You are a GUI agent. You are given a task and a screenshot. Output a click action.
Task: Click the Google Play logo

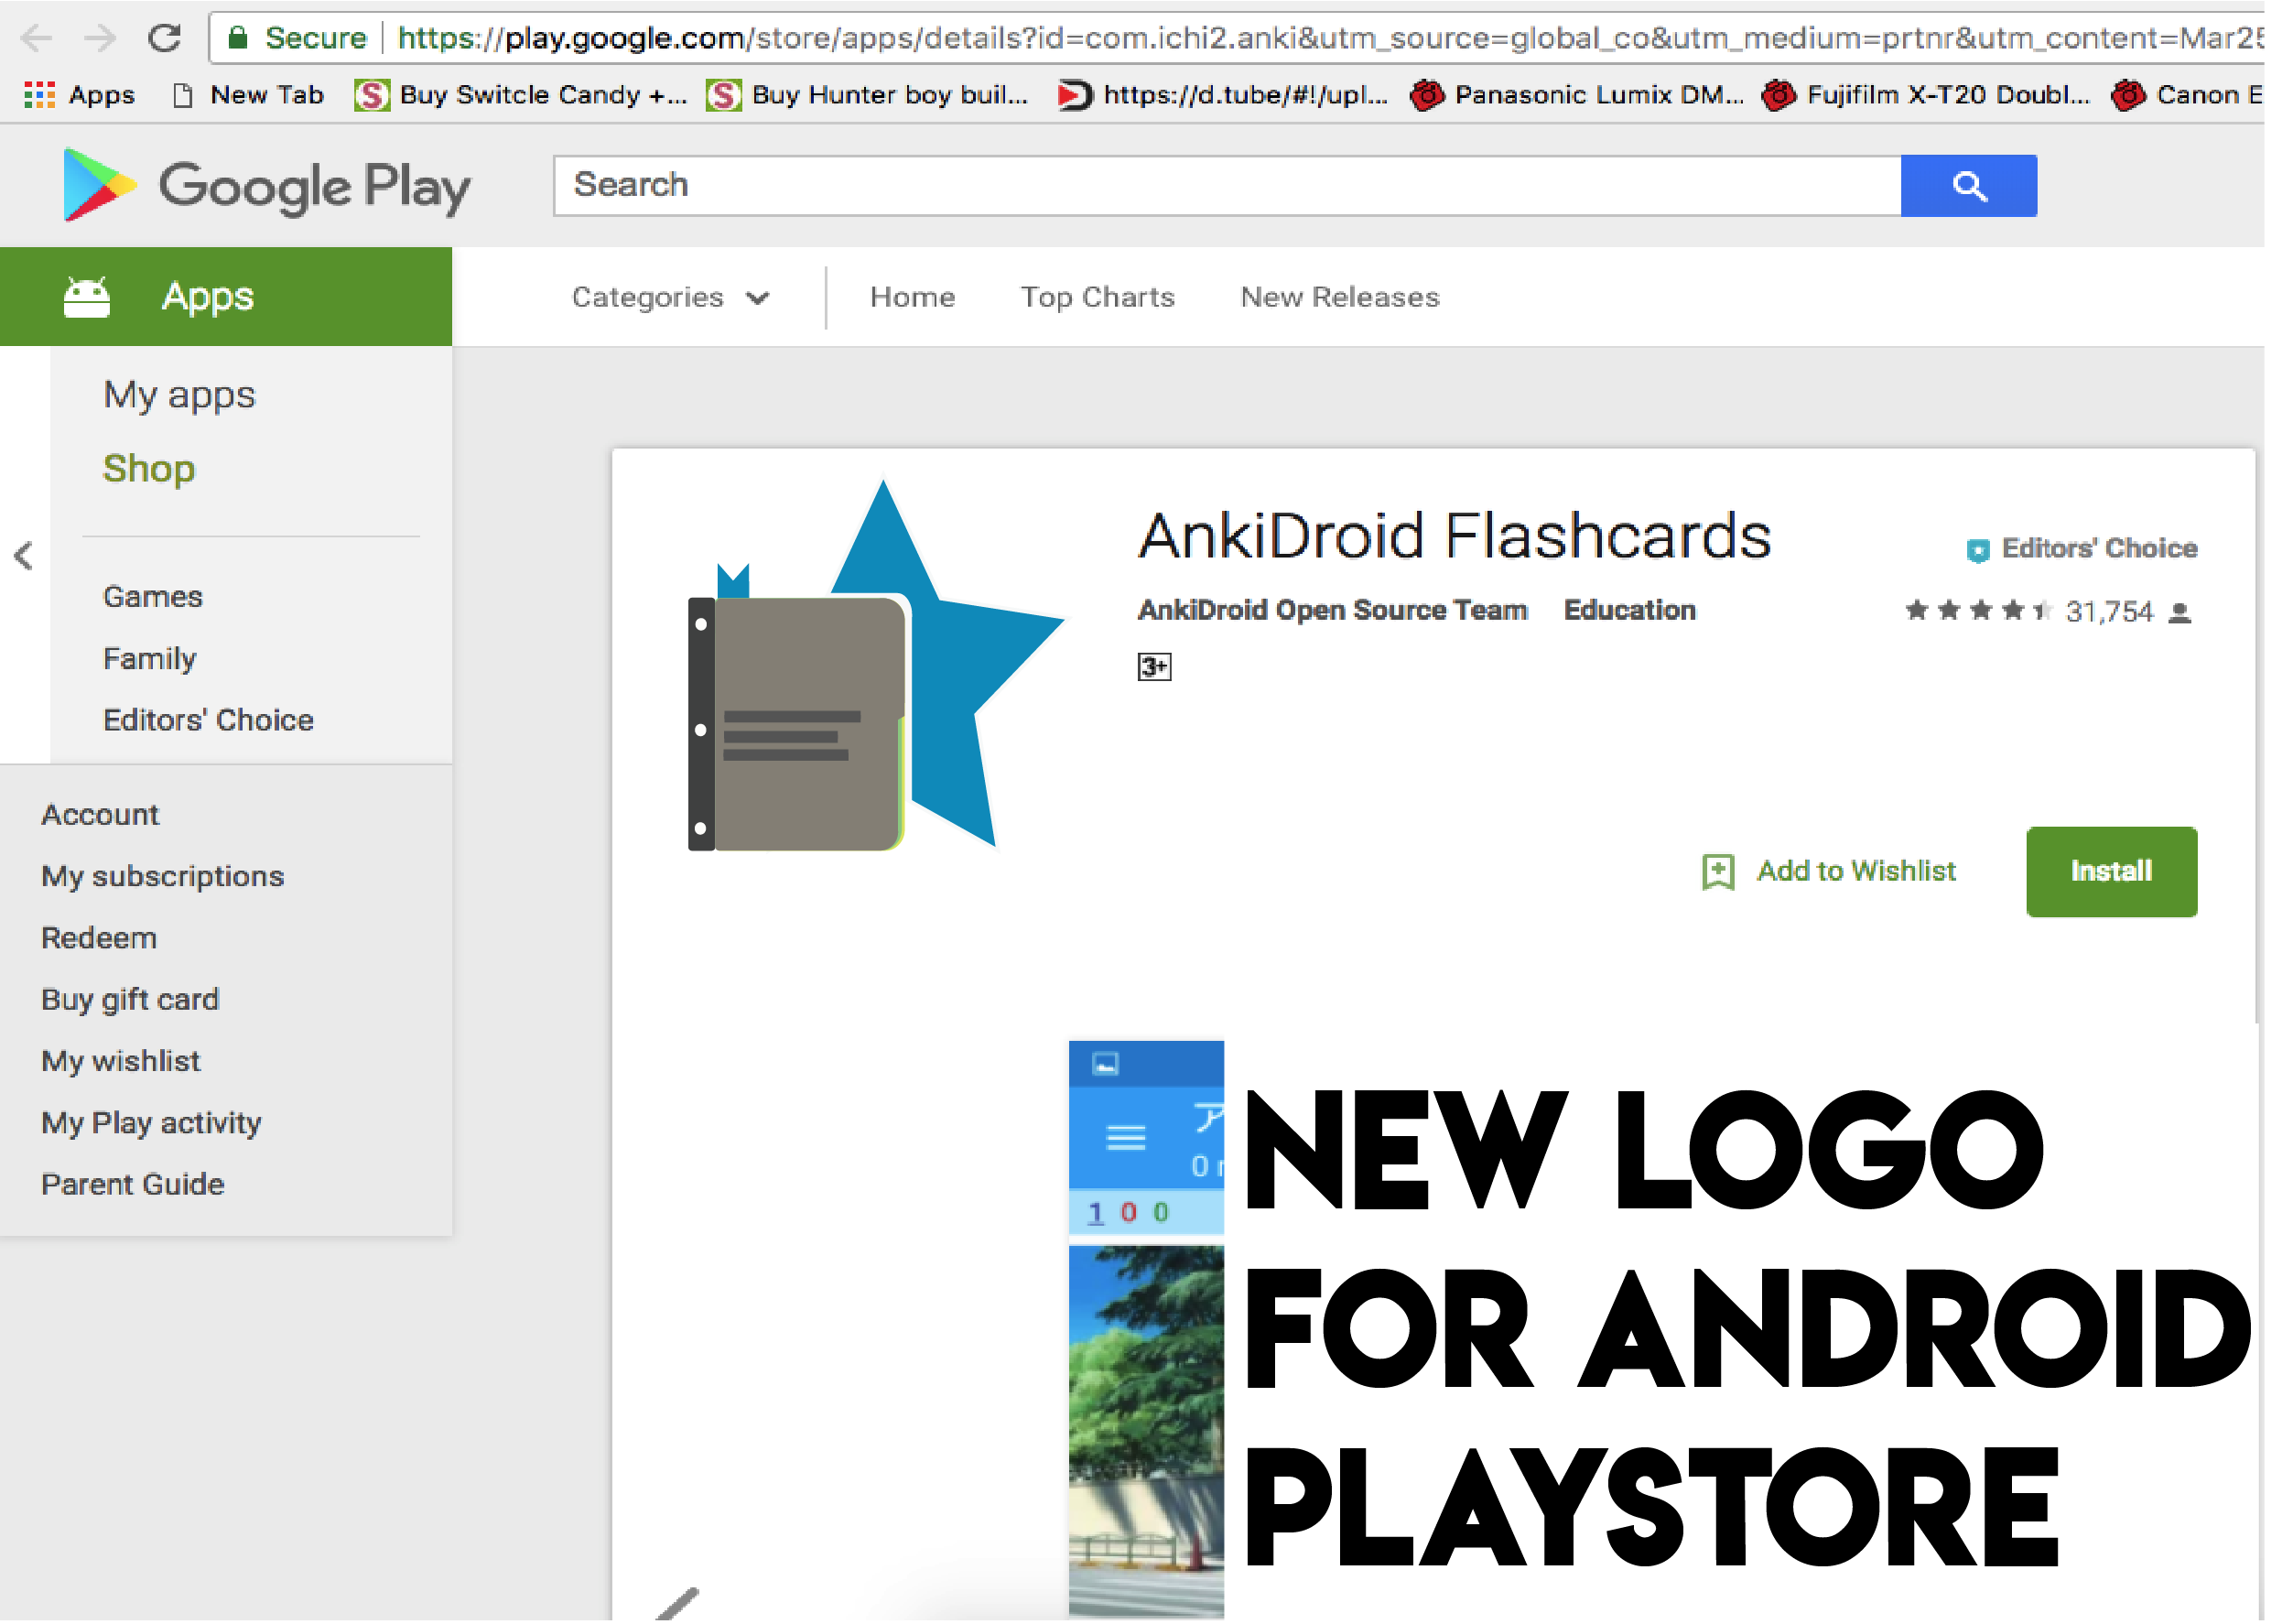(266, 186)
